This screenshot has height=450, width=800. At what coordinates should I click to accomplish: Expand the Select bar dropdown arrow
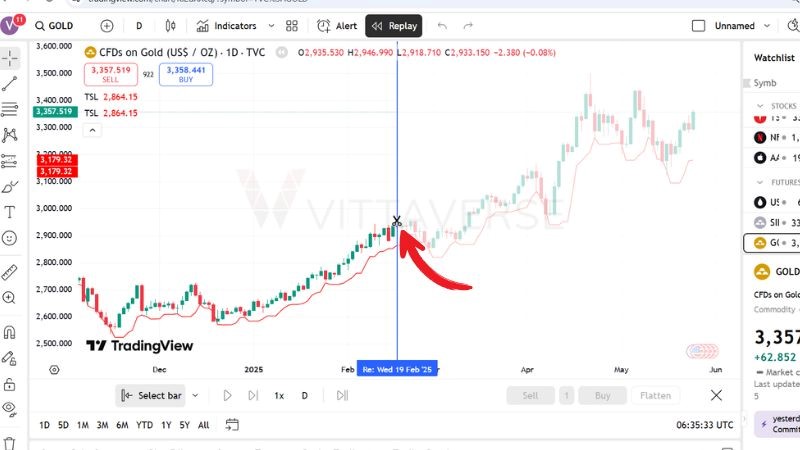(195, 396)
